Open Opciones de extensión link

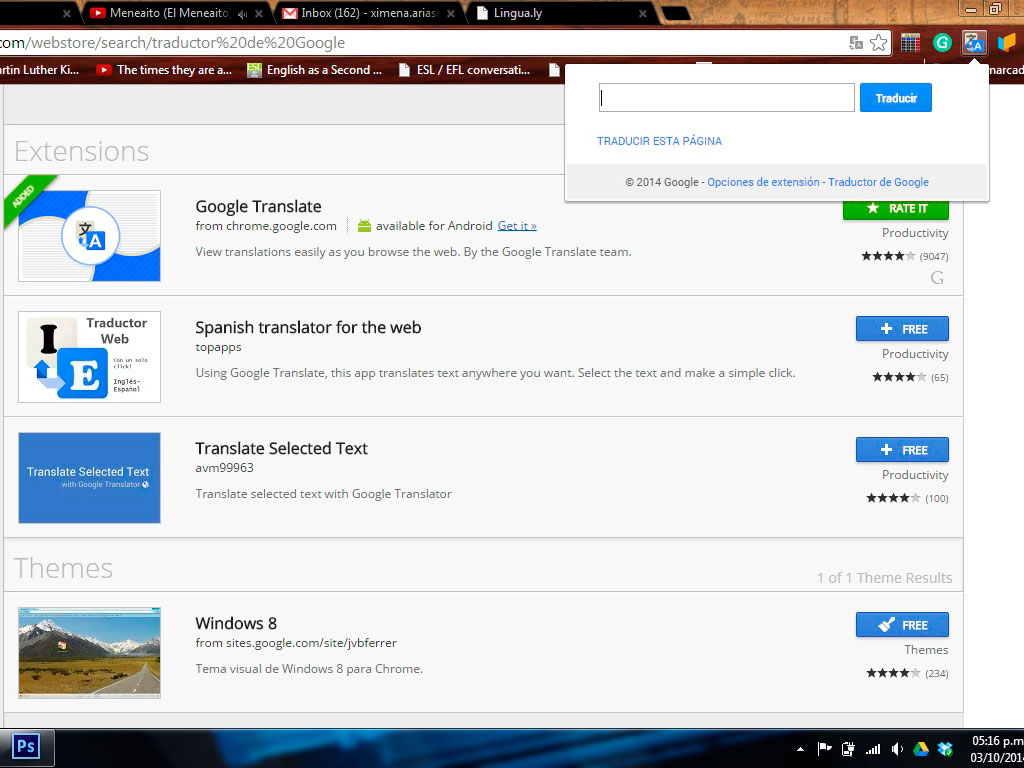point(763,182)
